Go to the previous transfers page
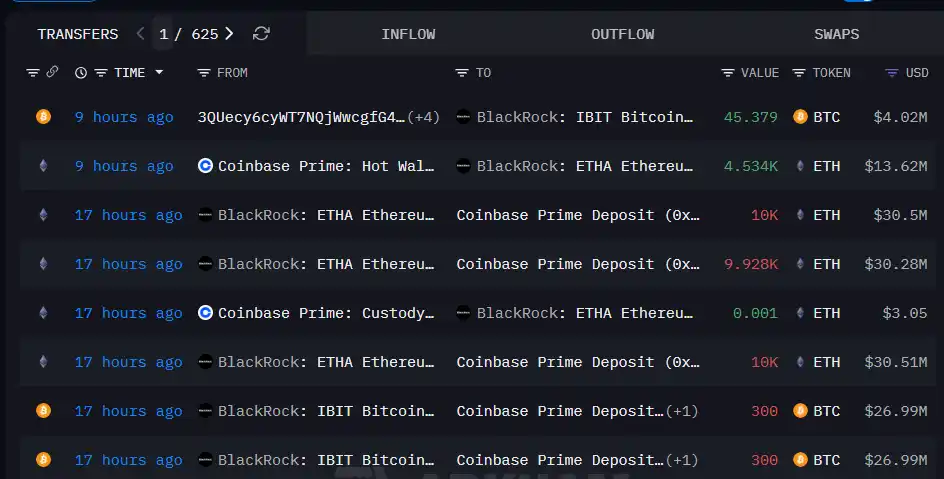The height and width of the screenshot is (479, 944). point(140,34)
